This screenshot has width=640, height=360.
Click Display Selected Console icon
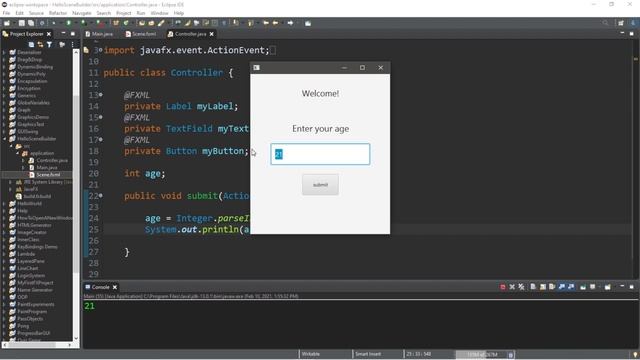(593, 287)
